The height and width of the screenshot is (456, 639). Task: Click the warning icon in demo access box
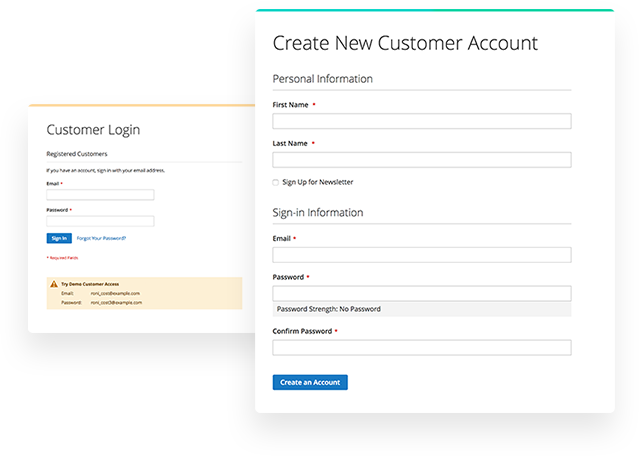tap(54, 284)
